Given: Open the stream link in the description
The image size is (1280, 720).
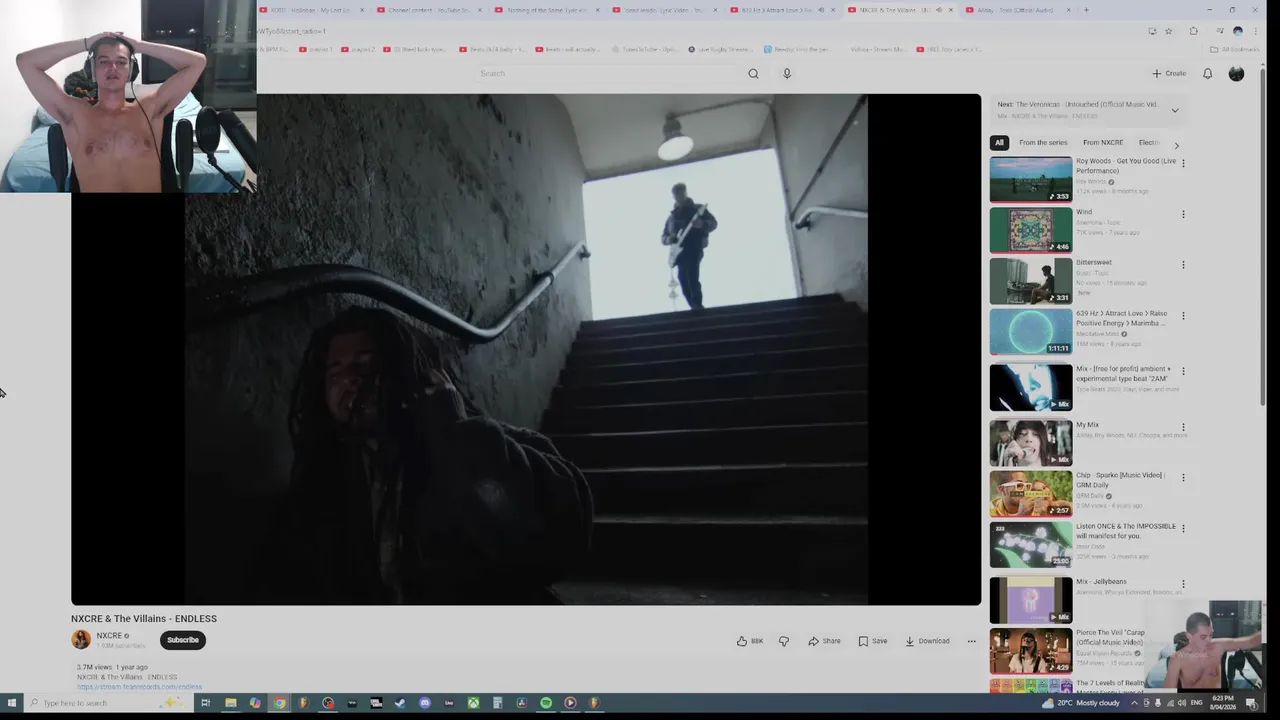Looking at the screenshot, I should tap(139, 687).
